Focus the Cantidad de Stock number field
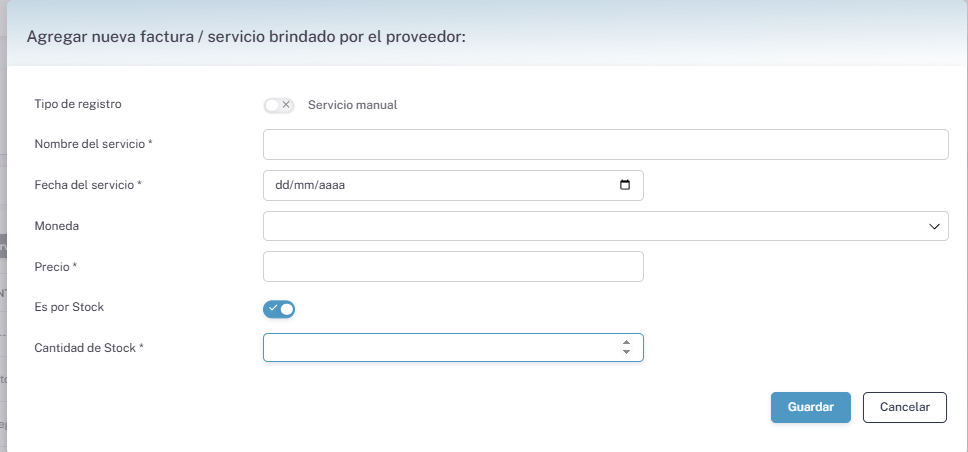This screenshot has height=452, width=968. 440,347
